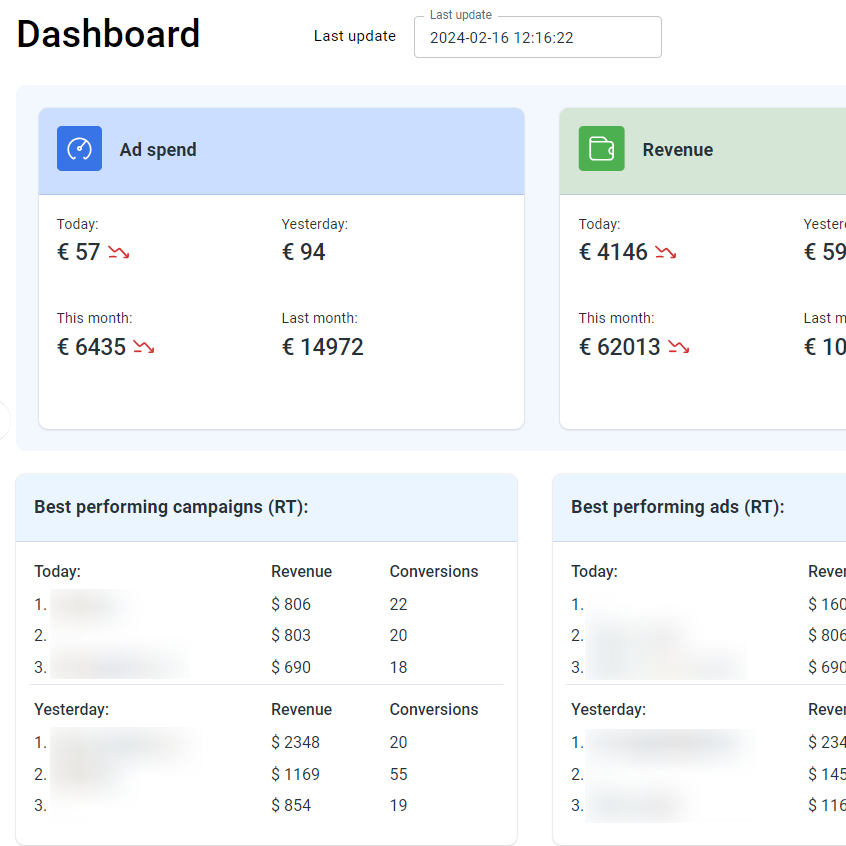Click the down-trend arrow next to € 6435
This screenshot has height=846, width=846.
pyautogui.click(x=143, y=348)
